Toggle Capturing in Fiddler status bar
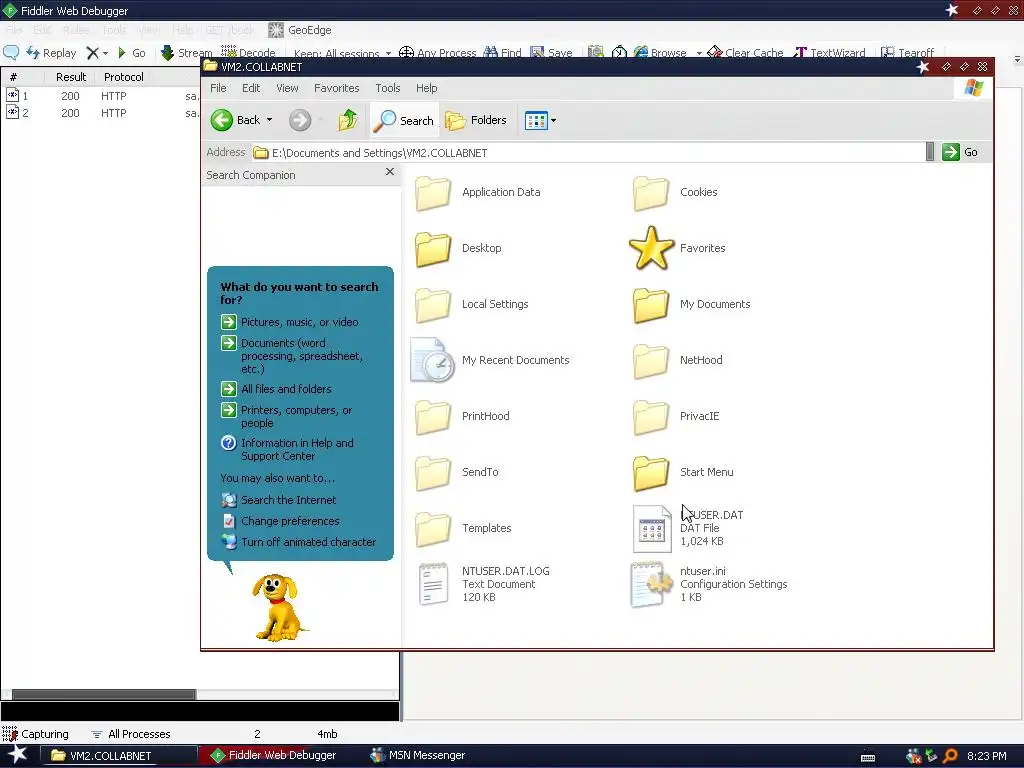The image size is (1024, 768). (x=35, y=734)
